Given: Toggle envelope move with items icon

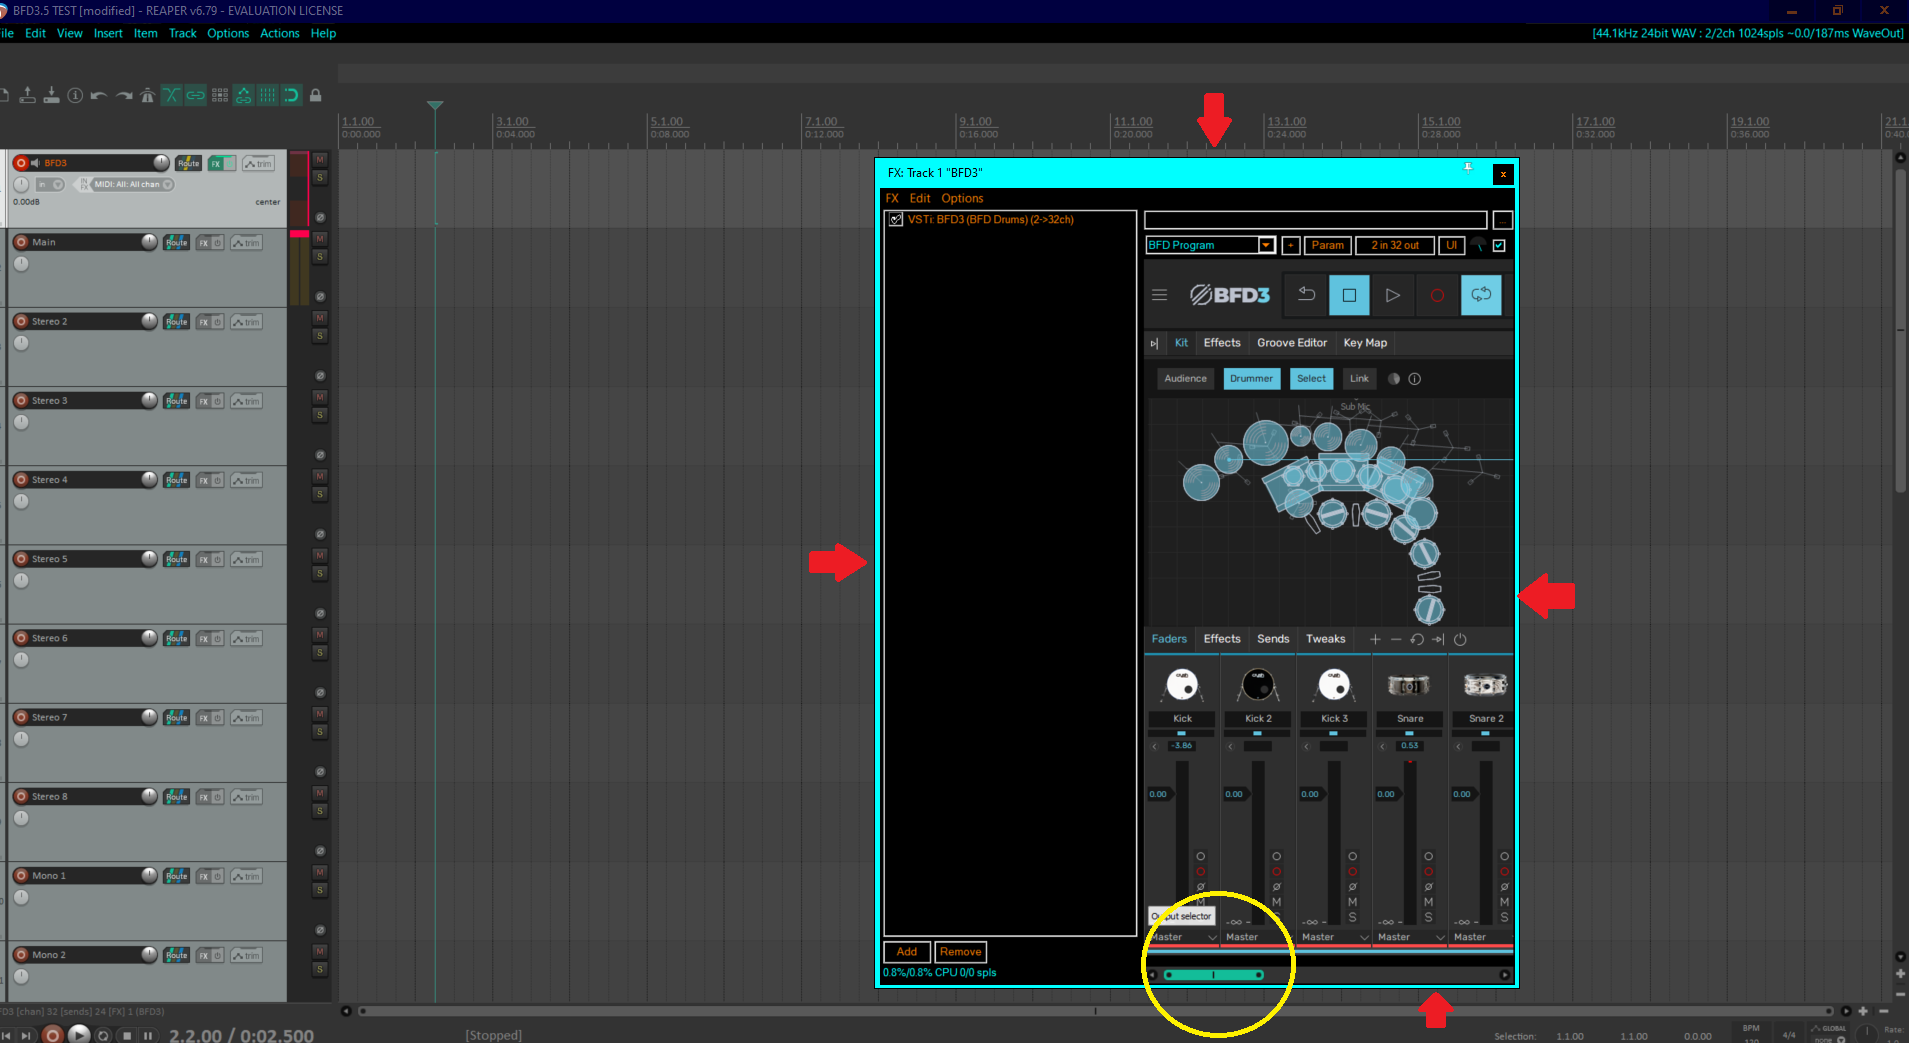Looking at the screenshot, I should (x=244, y=95).
